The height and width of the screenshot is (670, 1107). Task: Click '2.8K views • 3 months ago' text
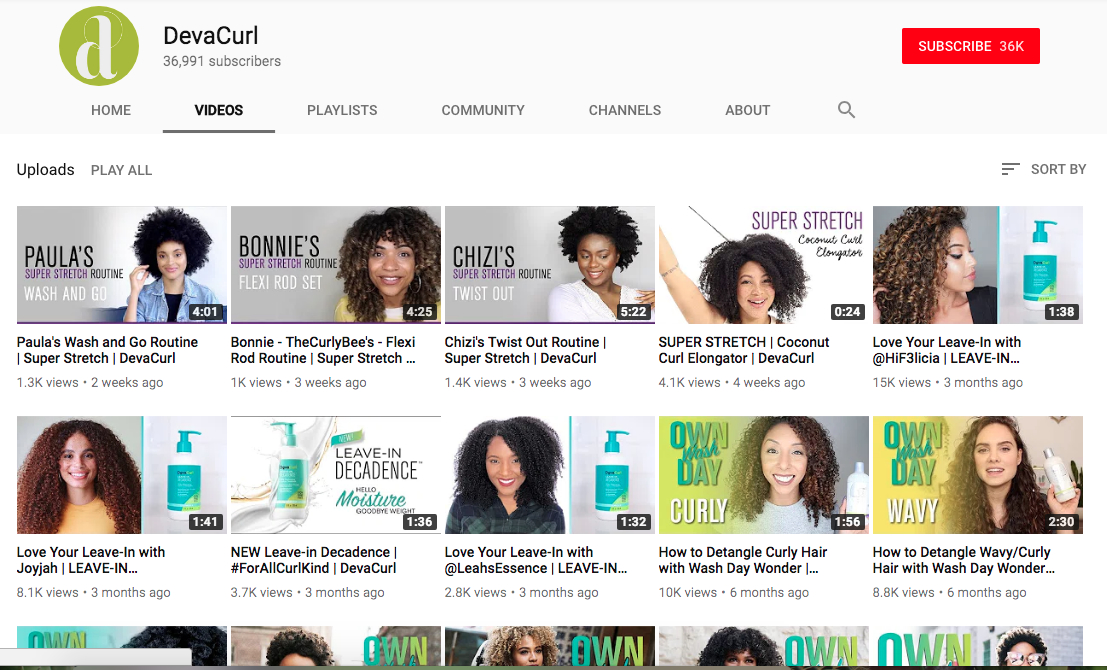(x=522, y=592)
